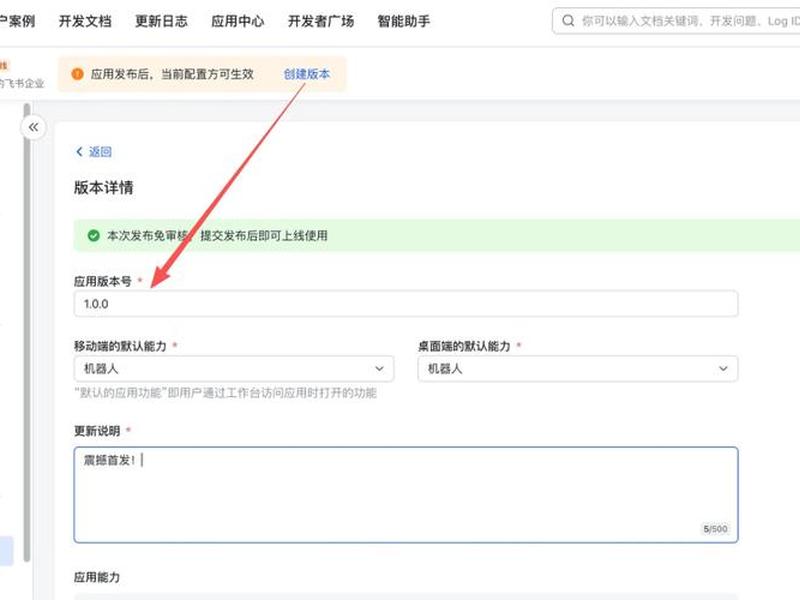Screen dimensions: 800x600
Task: Click the green check icon in the notice
Action: 93,235
